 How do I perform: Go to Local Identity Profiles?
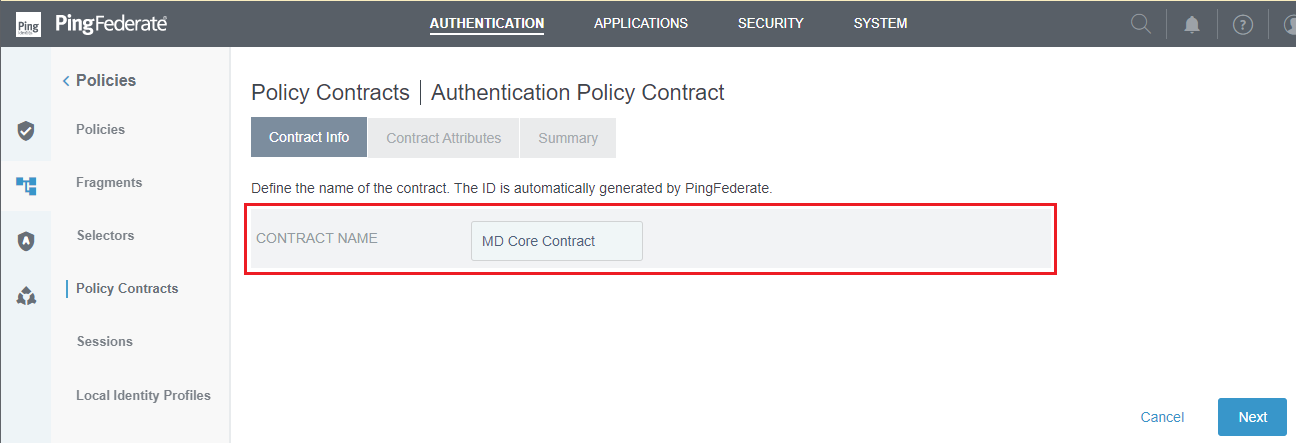click(x=143, y=395)
